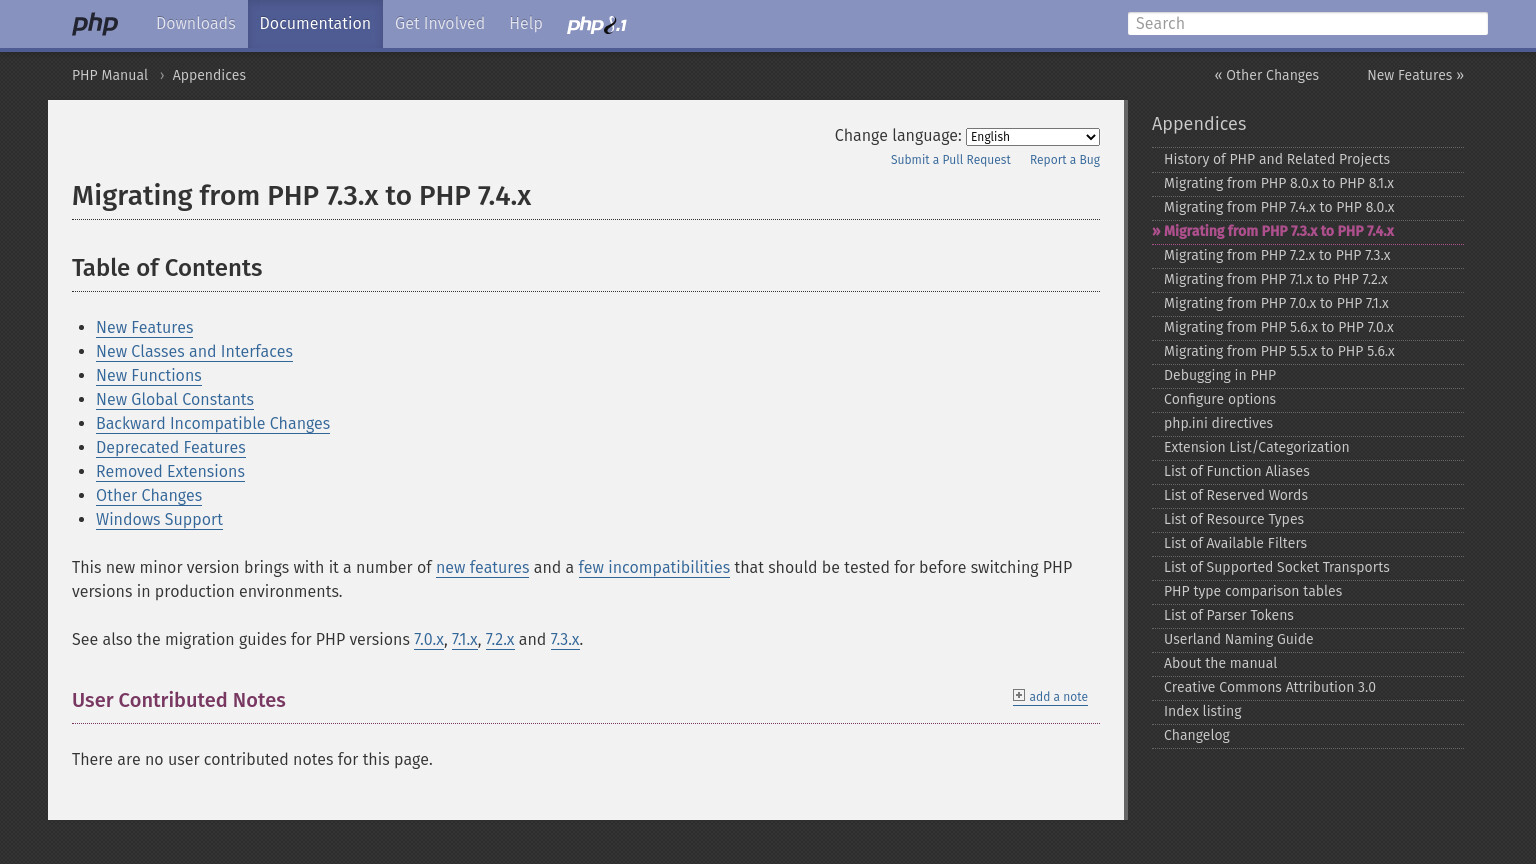Open the Appendices sidebar heading
The image size is (1536, 864).
click(1199, 124)
